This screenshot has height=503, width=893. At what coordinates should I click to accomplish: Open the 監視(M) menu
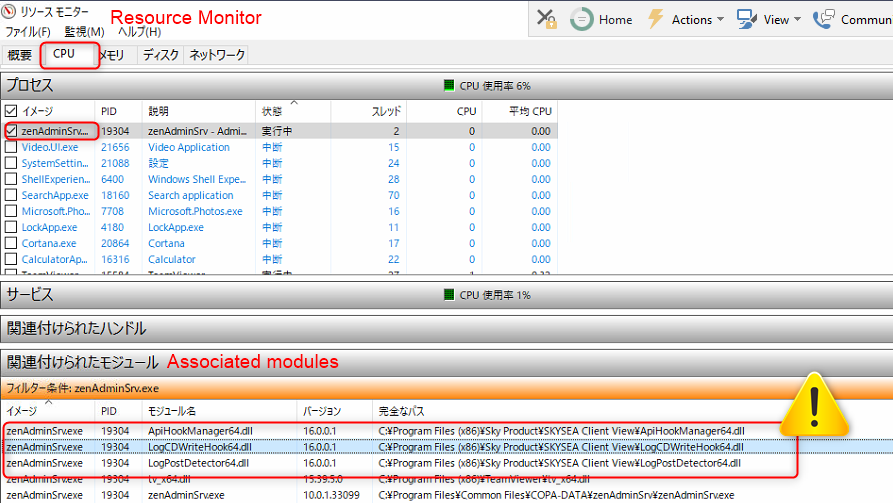[x=84, y=32]
